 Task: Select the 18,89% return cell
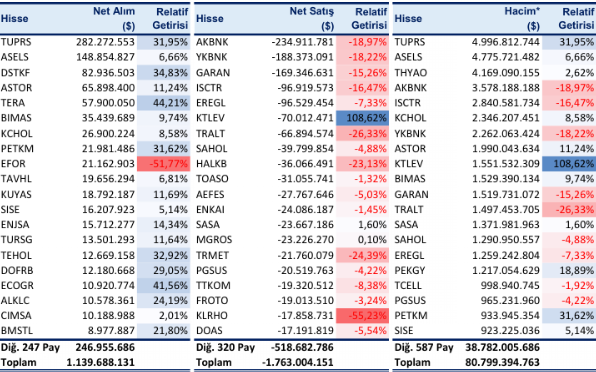click(x=569, y=270)
